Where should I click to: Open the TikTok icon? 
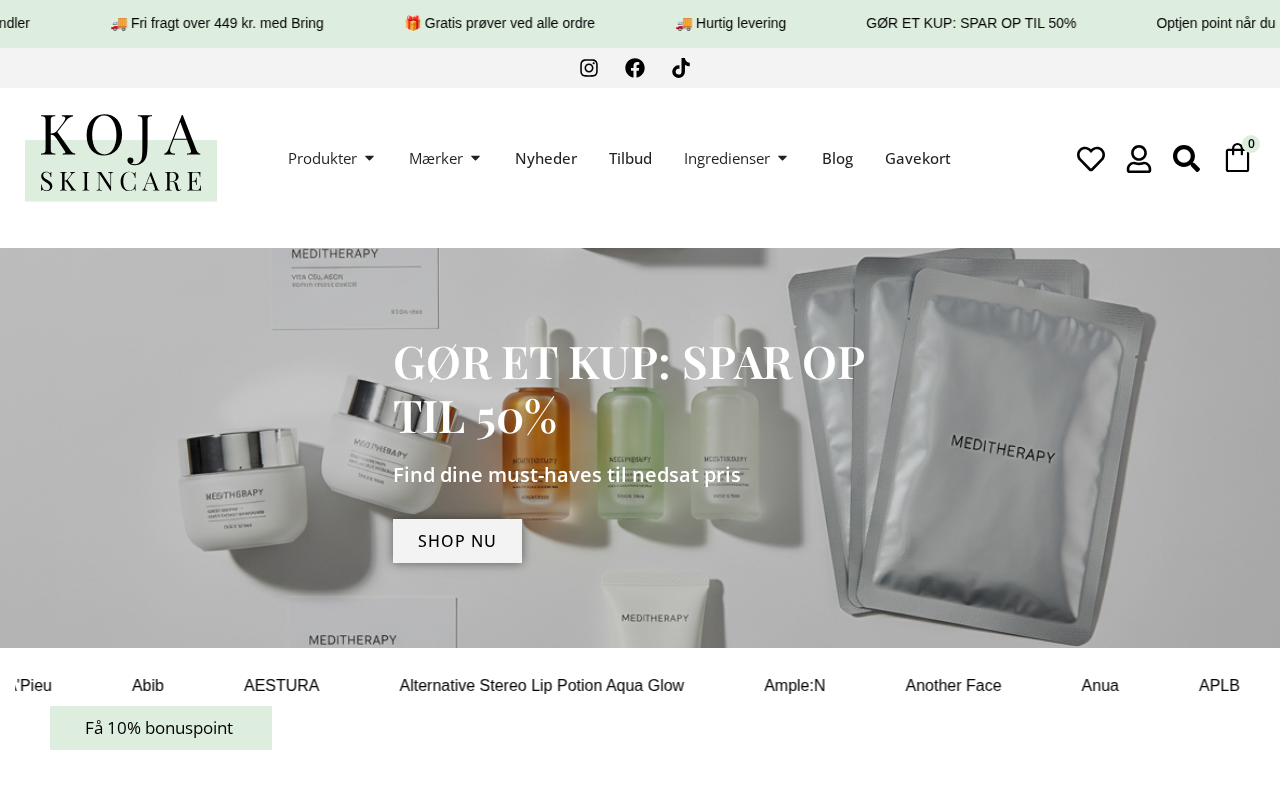click(681, 68)
